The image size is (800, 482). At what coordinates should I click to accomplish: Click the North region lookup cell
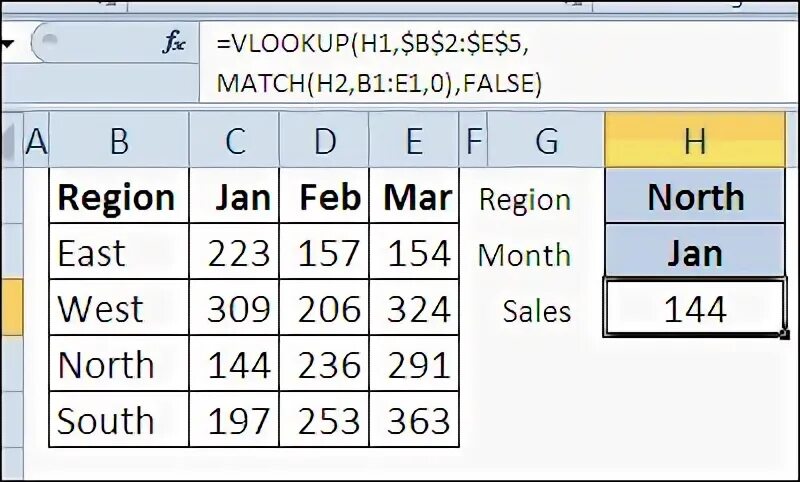pyautogui.click(x=695, y=196)
